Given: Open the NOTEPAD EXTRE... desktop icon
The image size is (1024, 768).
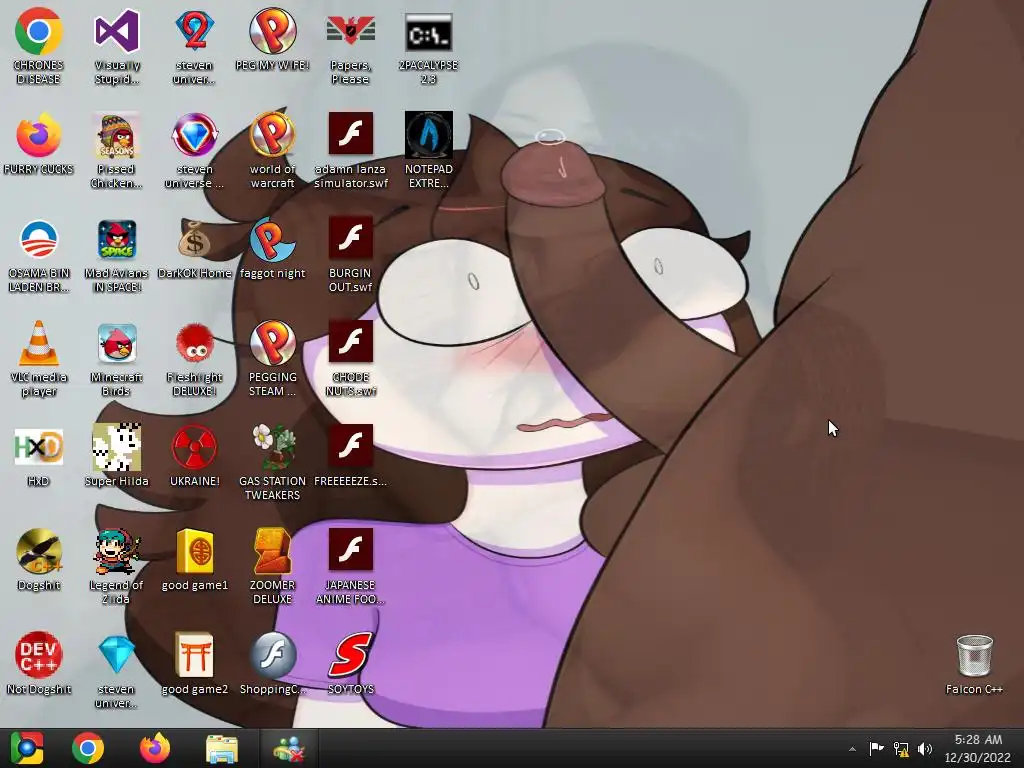Looking at the screenshot, I should pyautogui.click(x=428, y=150).
